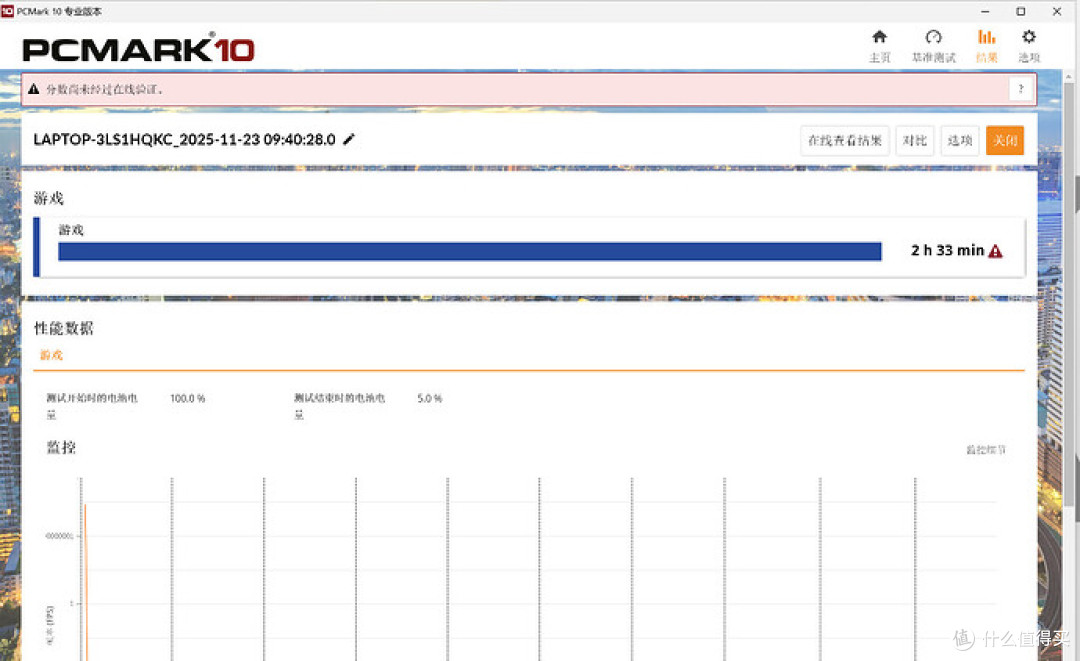
Task: Click the 2 h 33 min result value
Action: [947, 251]
